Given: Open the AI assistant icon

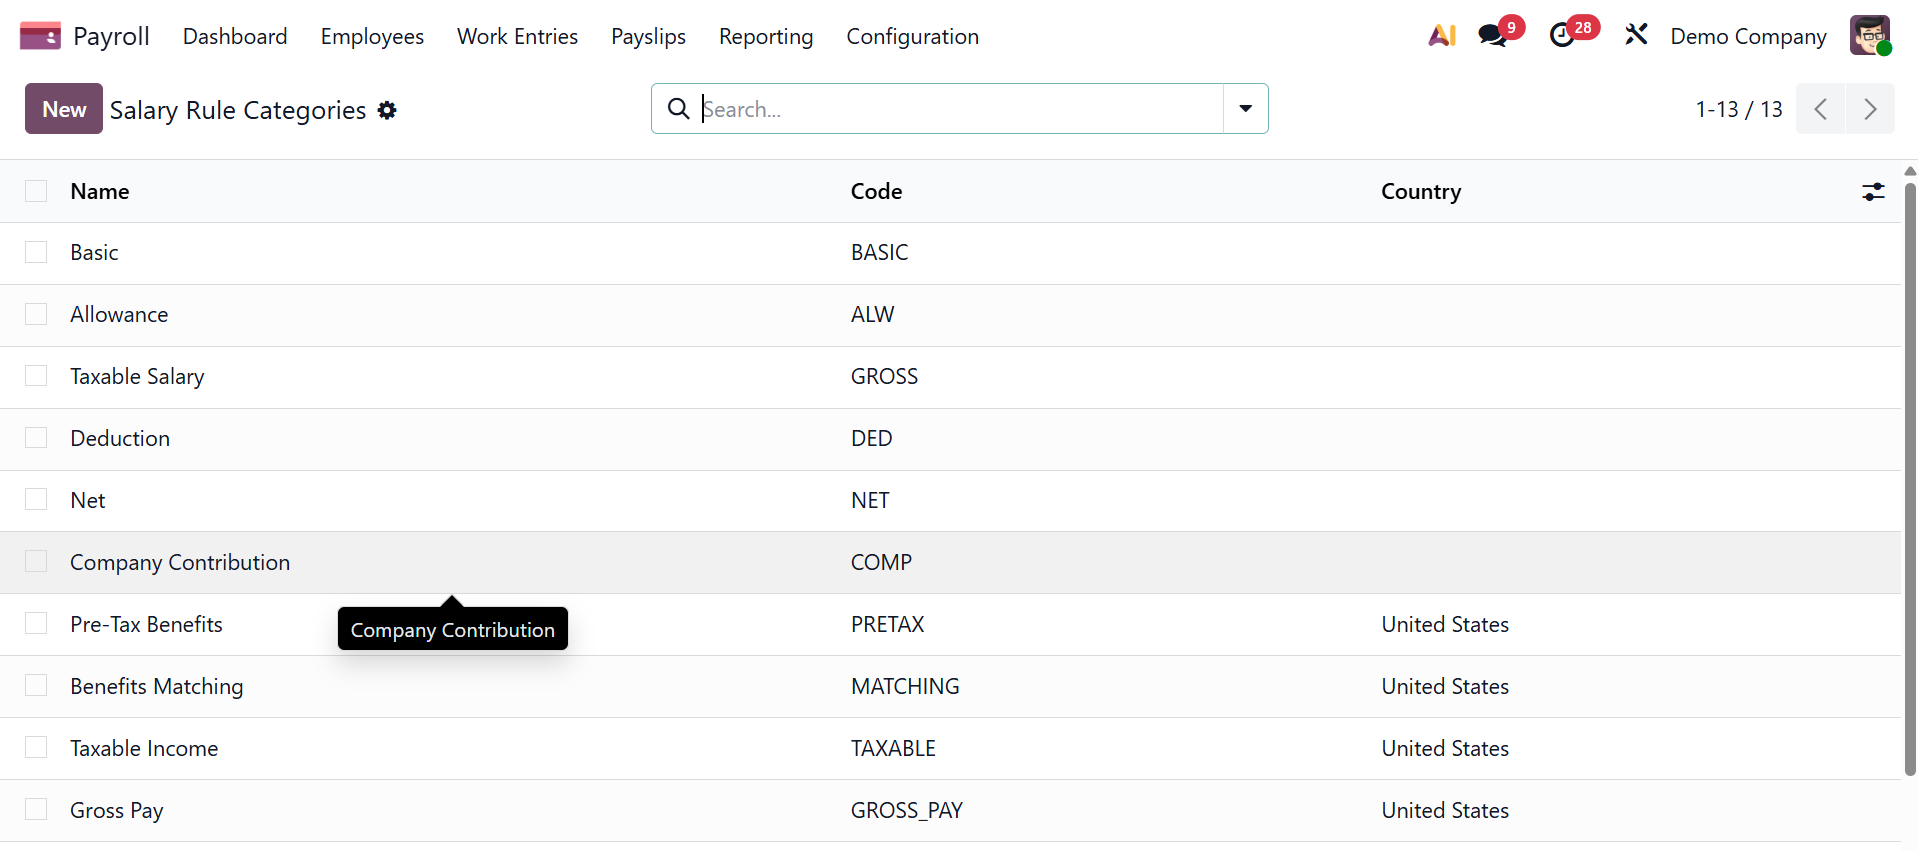Looking at the screenshot, I should [1441, 36].
